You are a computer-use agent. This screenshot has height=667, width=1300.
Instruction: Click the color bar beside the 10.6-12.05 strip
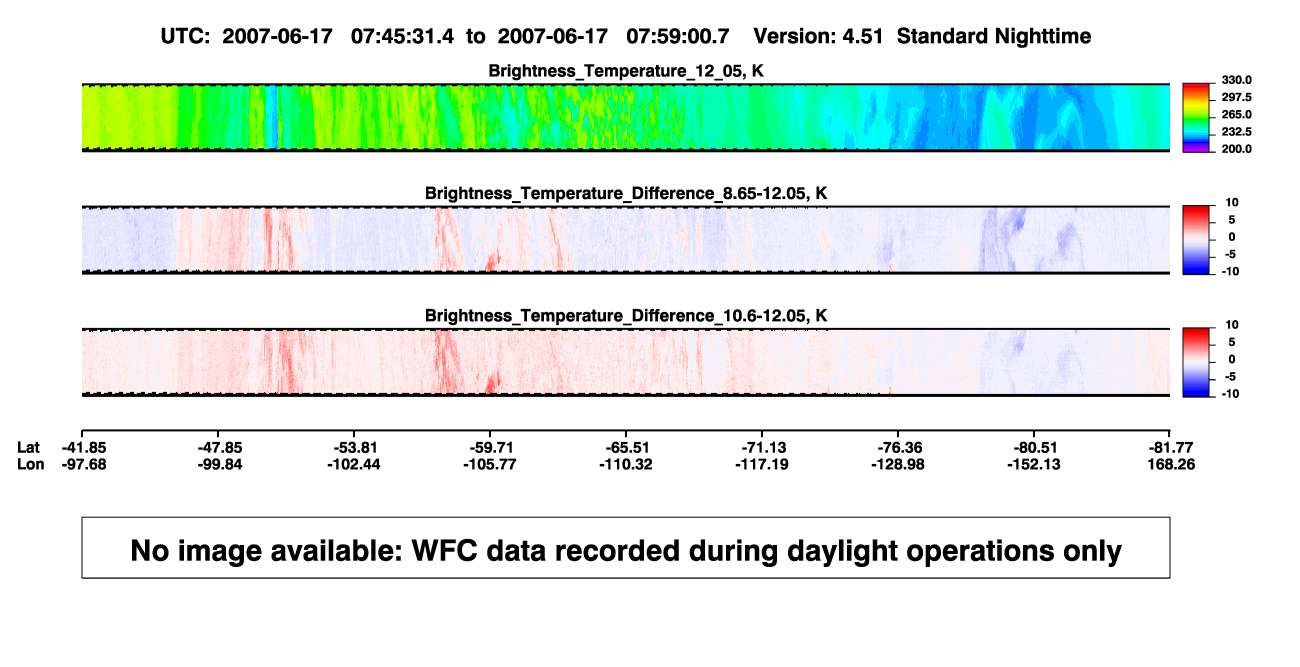[x=1196, y=363]
